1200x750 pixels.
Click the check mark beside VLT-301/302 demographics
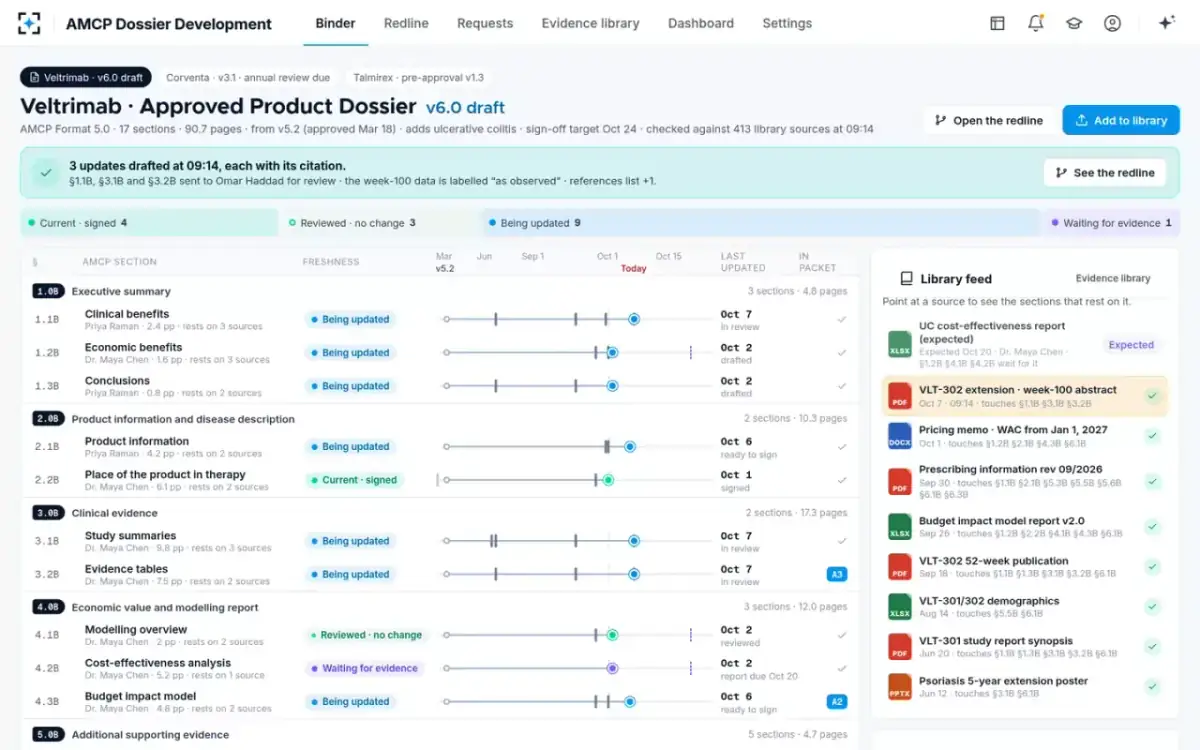tap(1152, 607)
